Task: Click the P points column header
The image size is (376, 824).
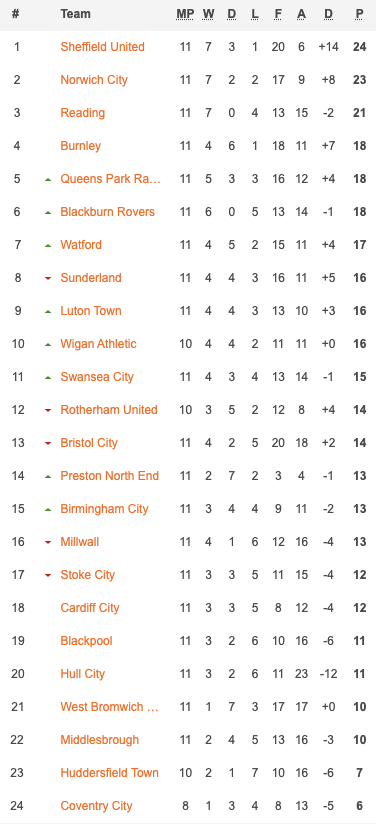Action: tap(360, 14)
